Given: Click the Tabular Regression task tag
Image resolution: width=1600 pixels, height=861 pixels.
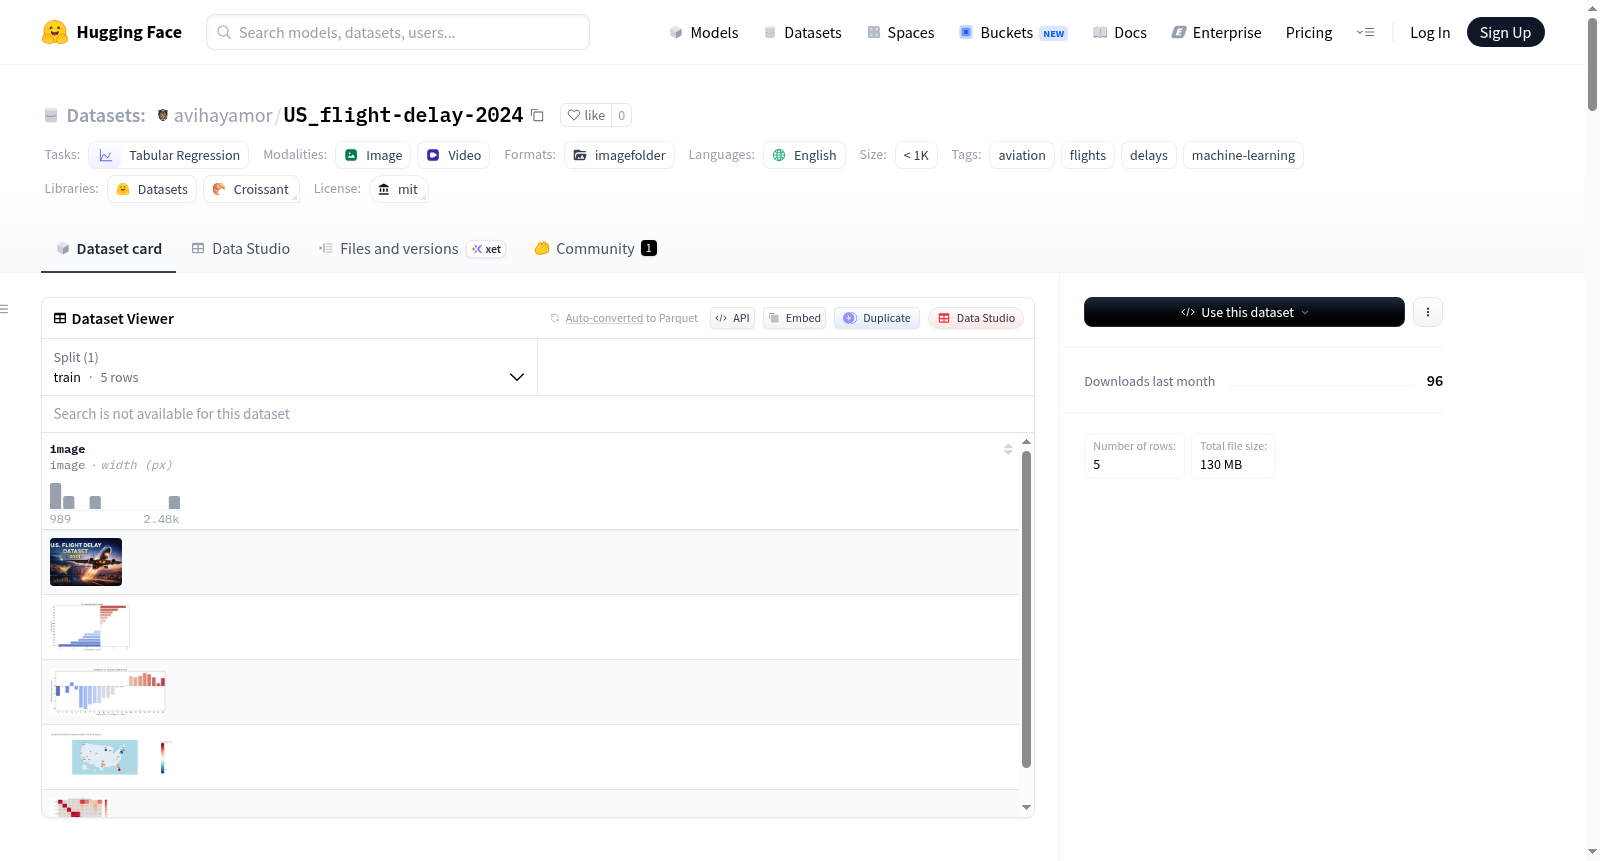Looking at the screenshot, I should [169, 155].
